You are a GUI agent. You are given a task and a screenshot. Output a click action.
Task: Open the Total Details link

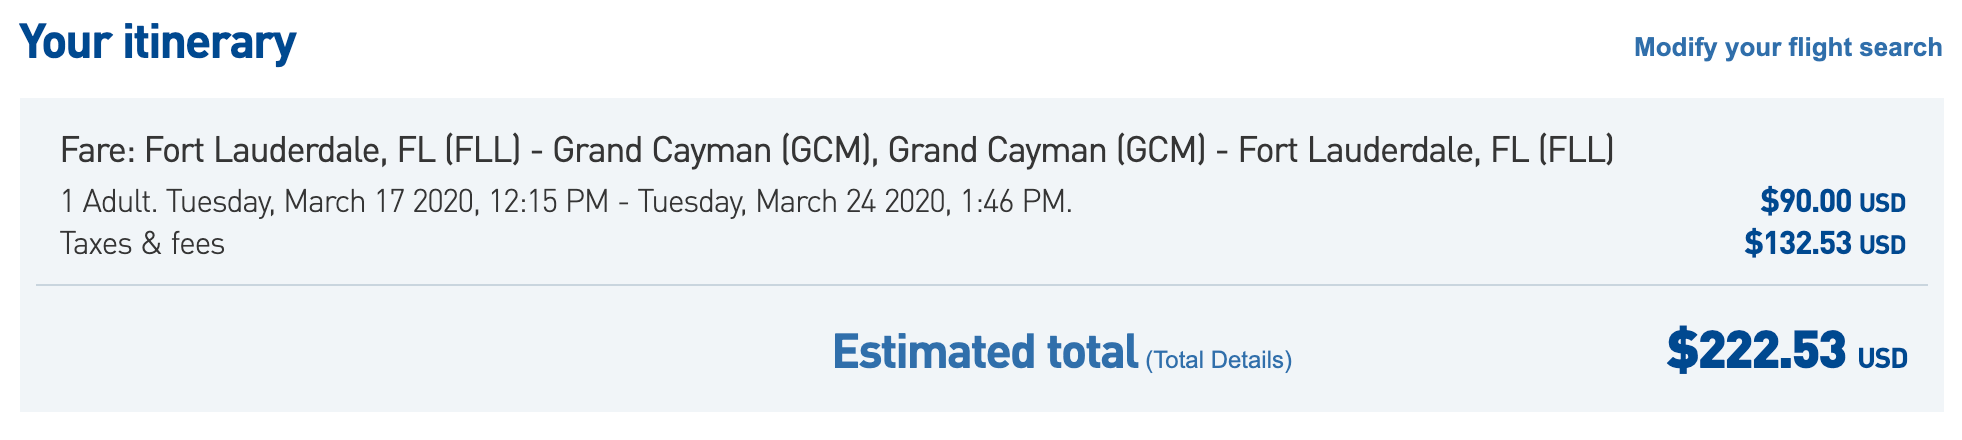click(1218, 360)
